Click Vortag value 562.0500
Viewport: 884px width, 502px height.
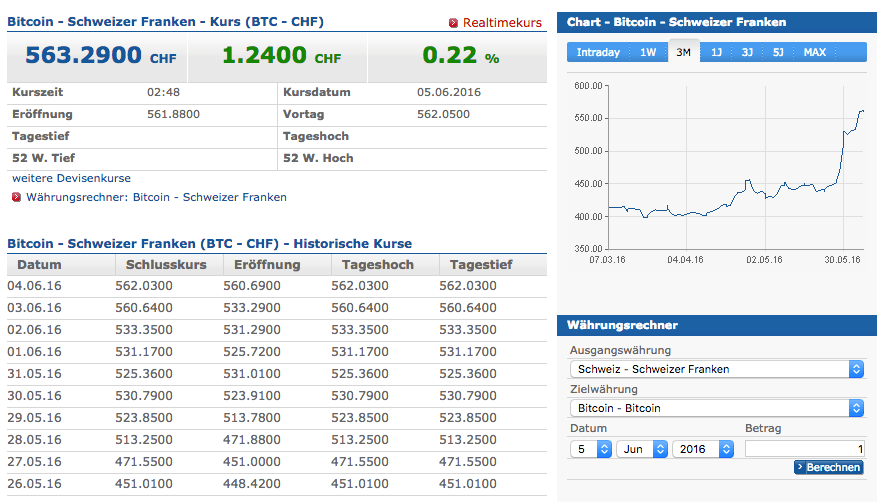tap(443, 115)
